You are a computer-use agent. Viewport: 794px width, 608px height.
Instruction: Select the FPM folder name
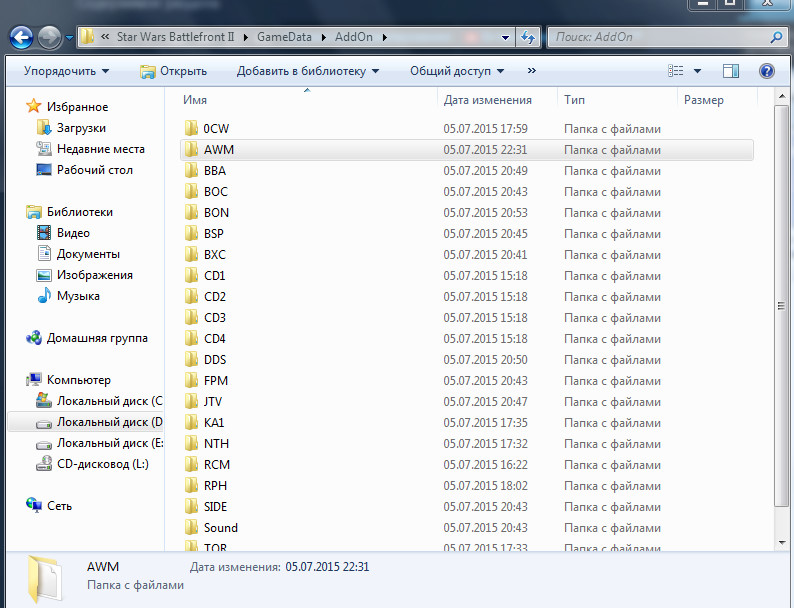[216, 381]
